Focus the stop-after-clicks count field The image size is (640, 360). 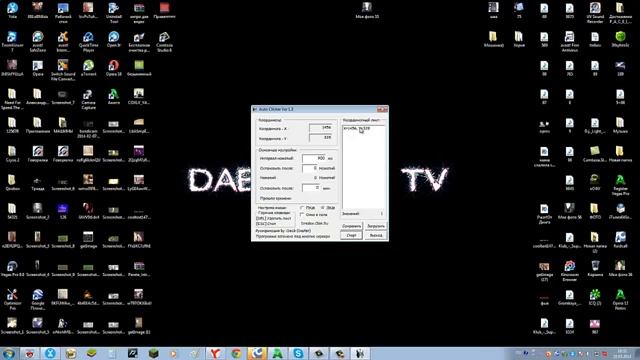(309, 168)
